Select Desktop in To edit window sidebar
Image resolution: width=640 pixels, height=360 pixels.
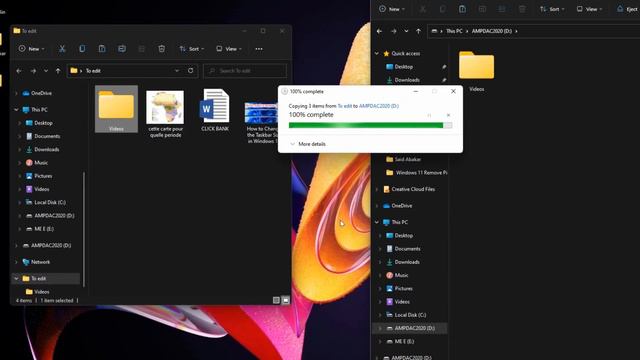pyautogui.click(x=43, y=123)
